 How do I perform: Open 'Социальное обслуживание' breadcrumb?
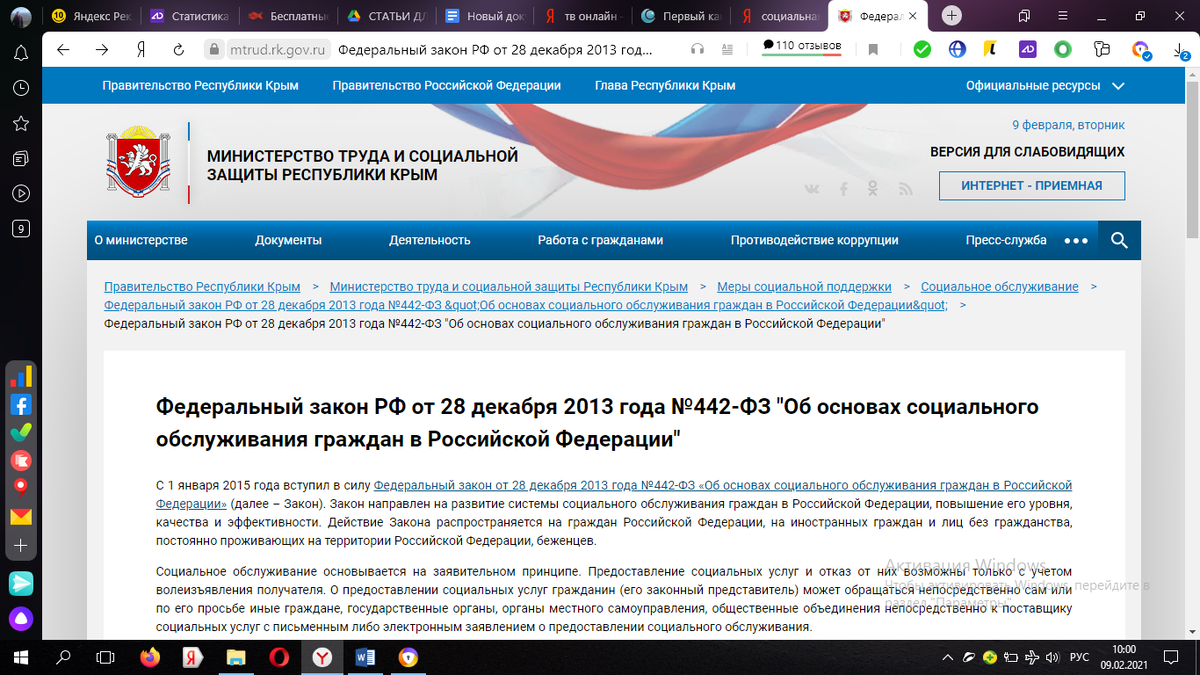(1000, 287)
